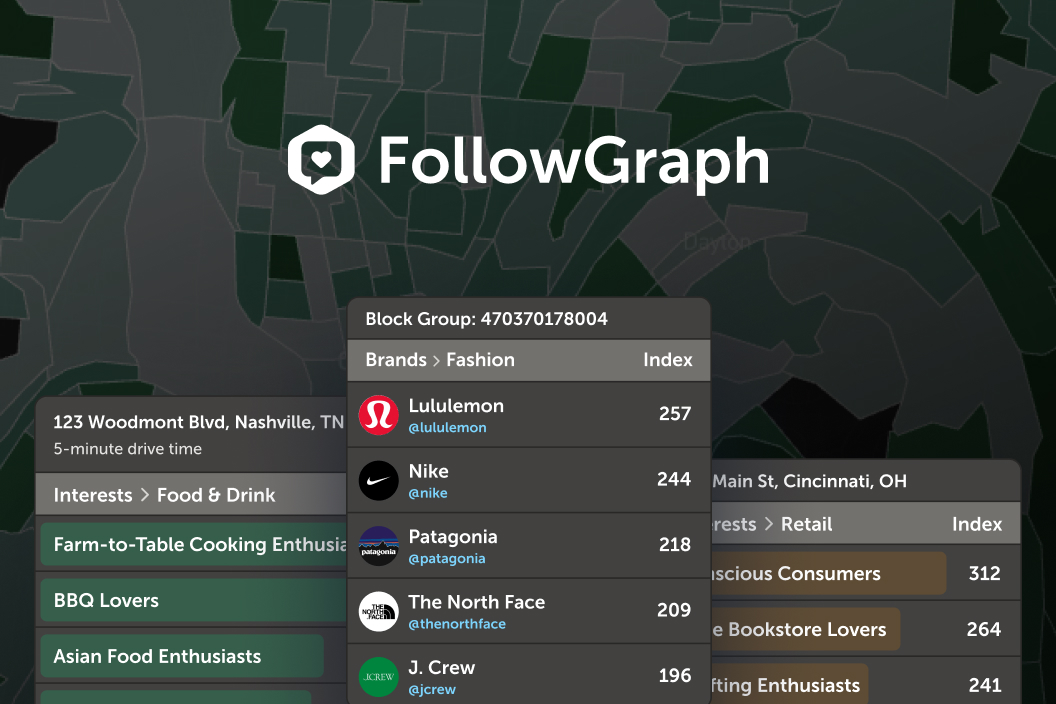Image resolution: width=1056 pixels, height=704 pixels.
Task: Open the @thenorthface handle link
Action: coord(457,624)
